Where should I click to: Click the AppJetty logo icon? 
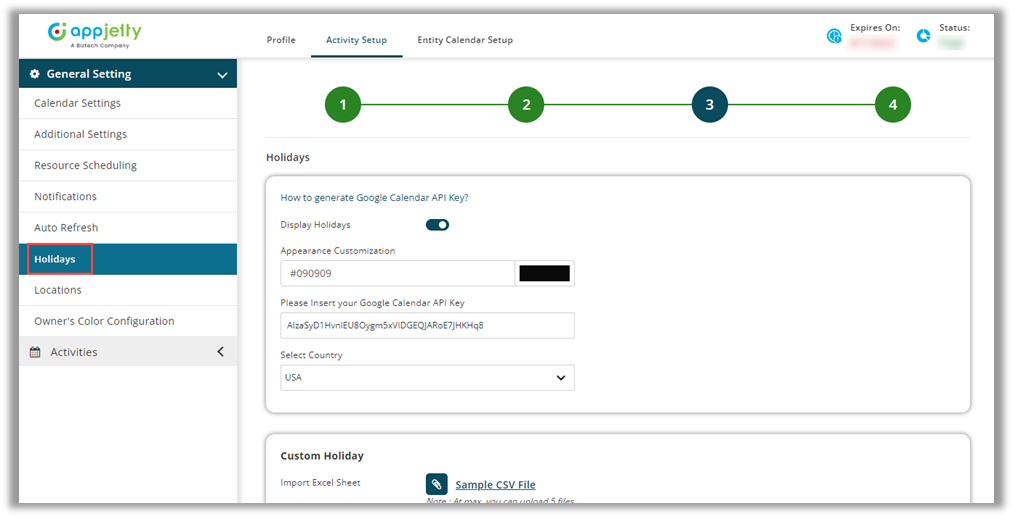[x=57, y=32]
